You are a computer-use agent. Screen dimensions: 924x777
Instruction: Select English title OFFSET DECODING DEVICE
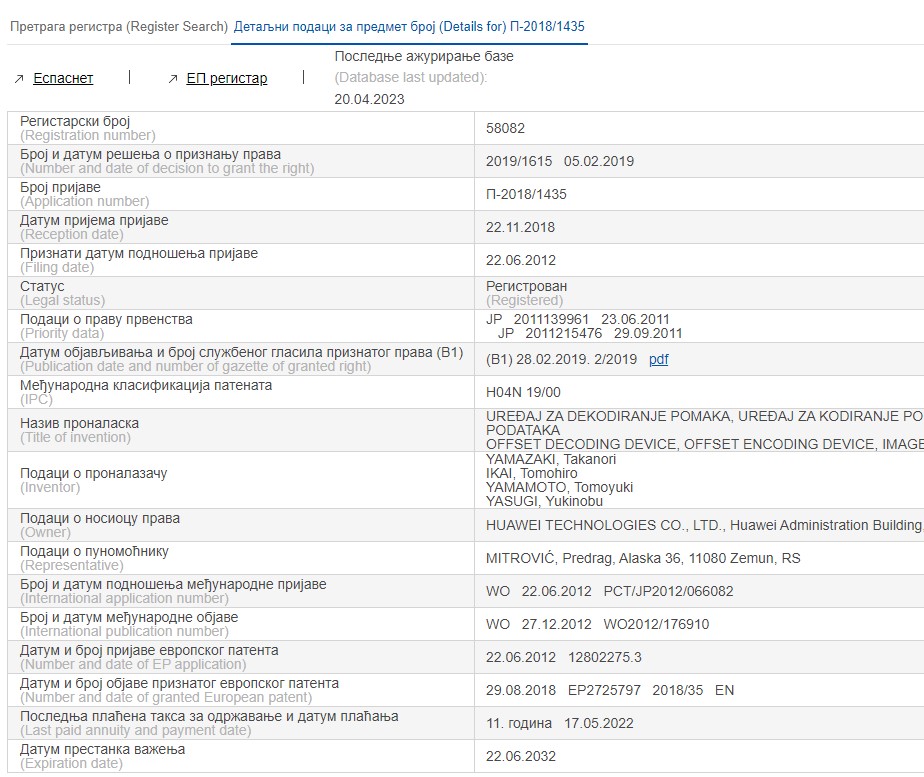582,444
